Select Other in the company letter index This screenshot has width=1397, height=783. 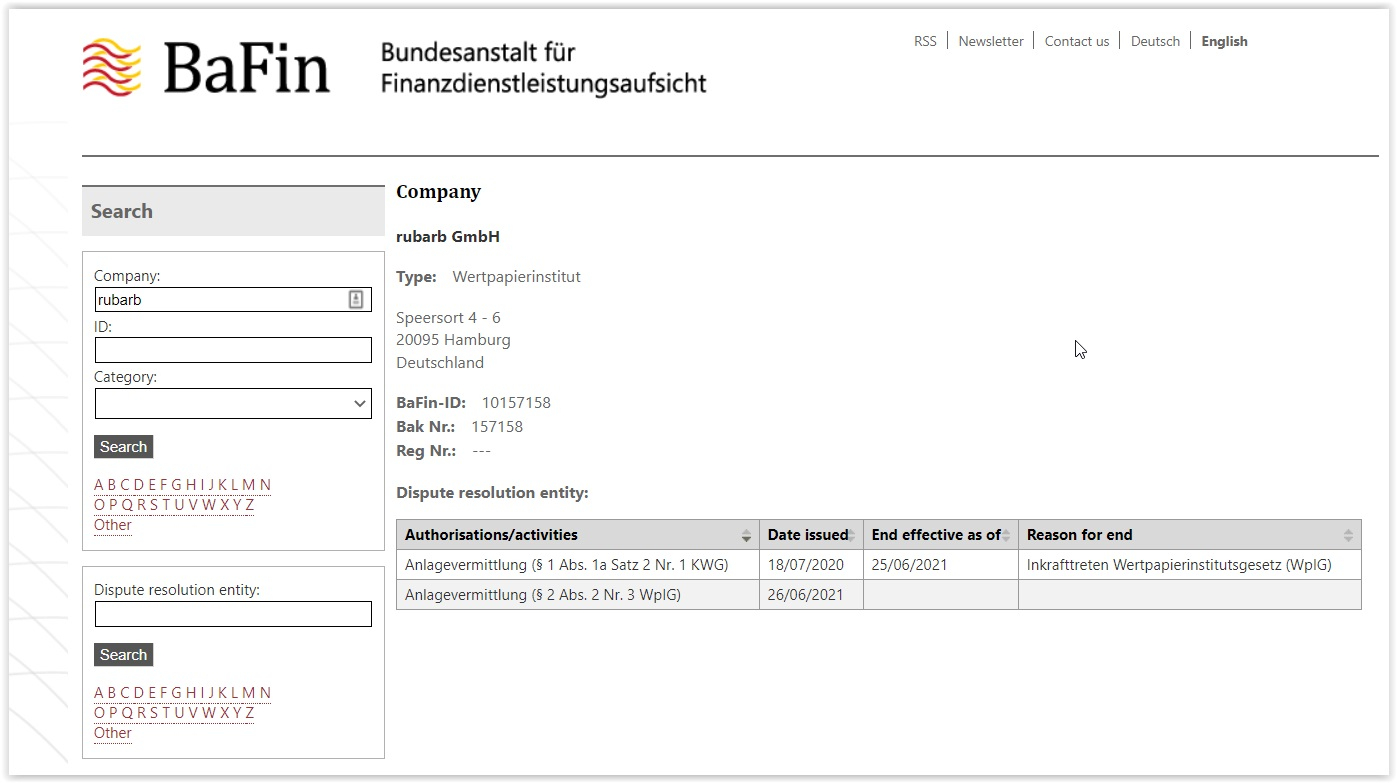click(x=113, y=525)
